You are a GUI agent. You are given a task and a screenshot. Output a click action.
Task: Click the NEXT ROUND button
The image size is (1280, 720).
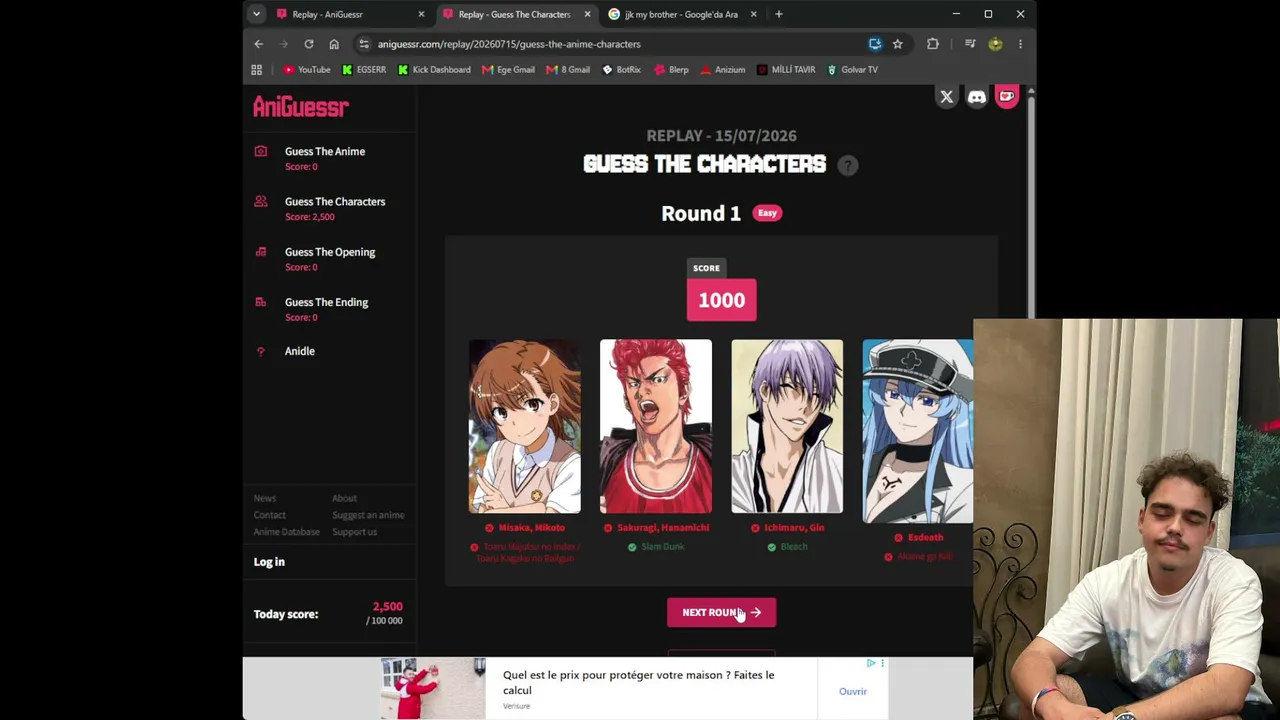(721, 612)
